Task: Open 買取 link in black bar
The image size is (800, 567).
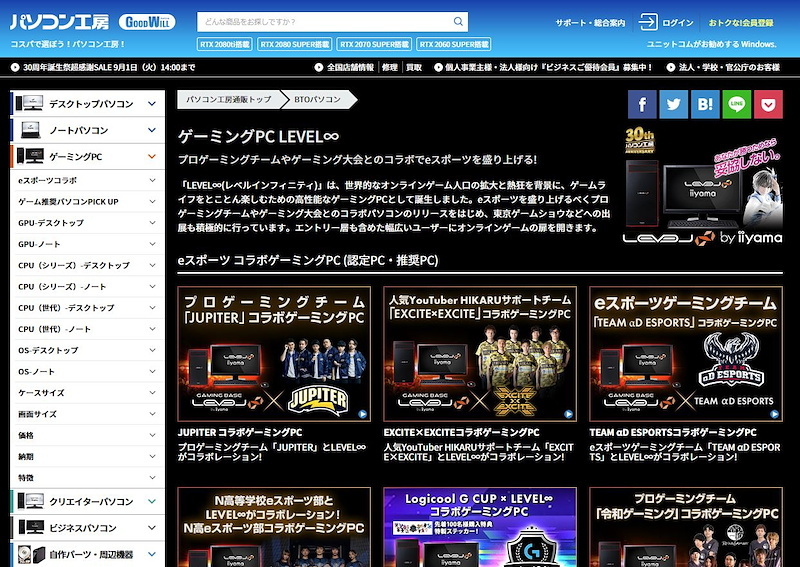Action: click(x=414, y=67)
